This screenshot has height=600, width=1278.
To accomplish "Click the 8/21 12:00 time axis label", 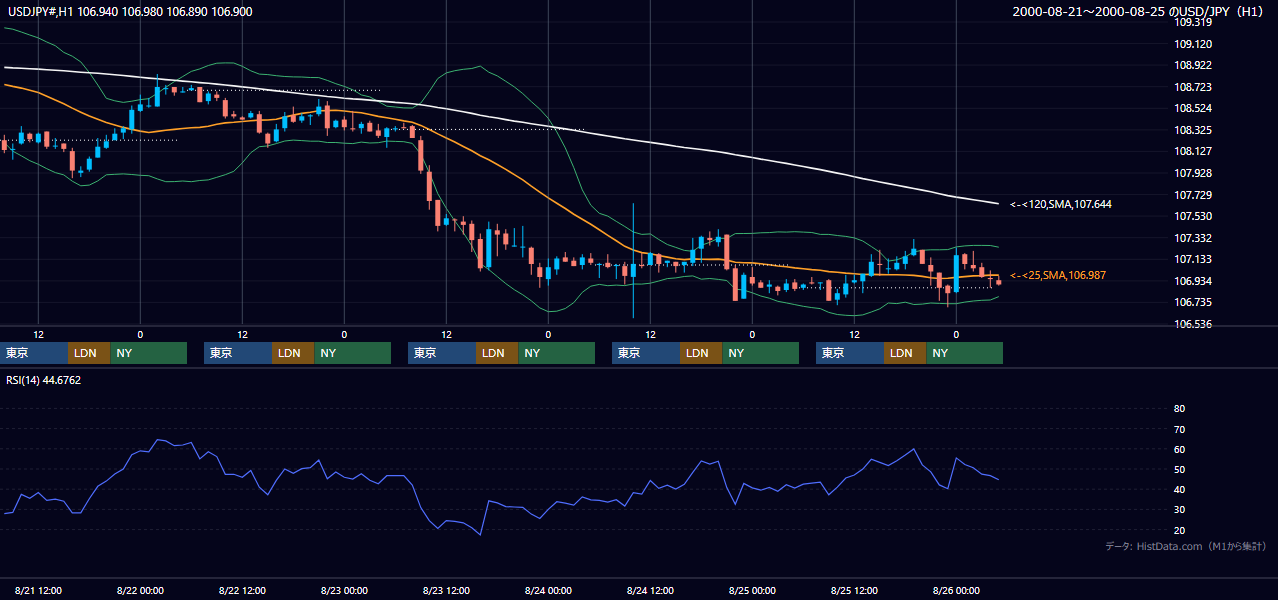I will [38, 590].
